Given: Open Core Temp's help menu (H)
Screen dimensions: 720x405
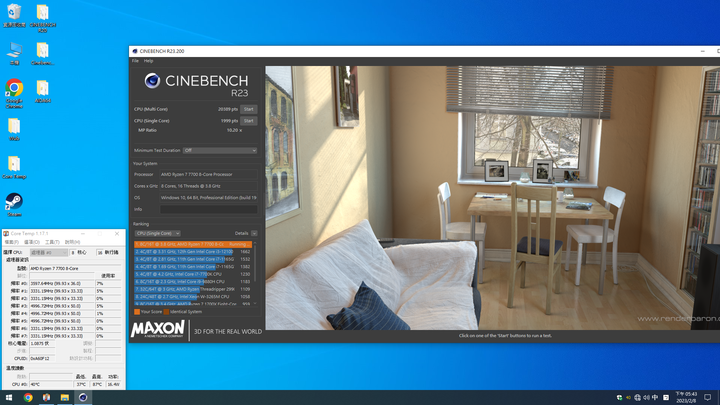Looking at the screenshot, I should (x=72, y=242).
